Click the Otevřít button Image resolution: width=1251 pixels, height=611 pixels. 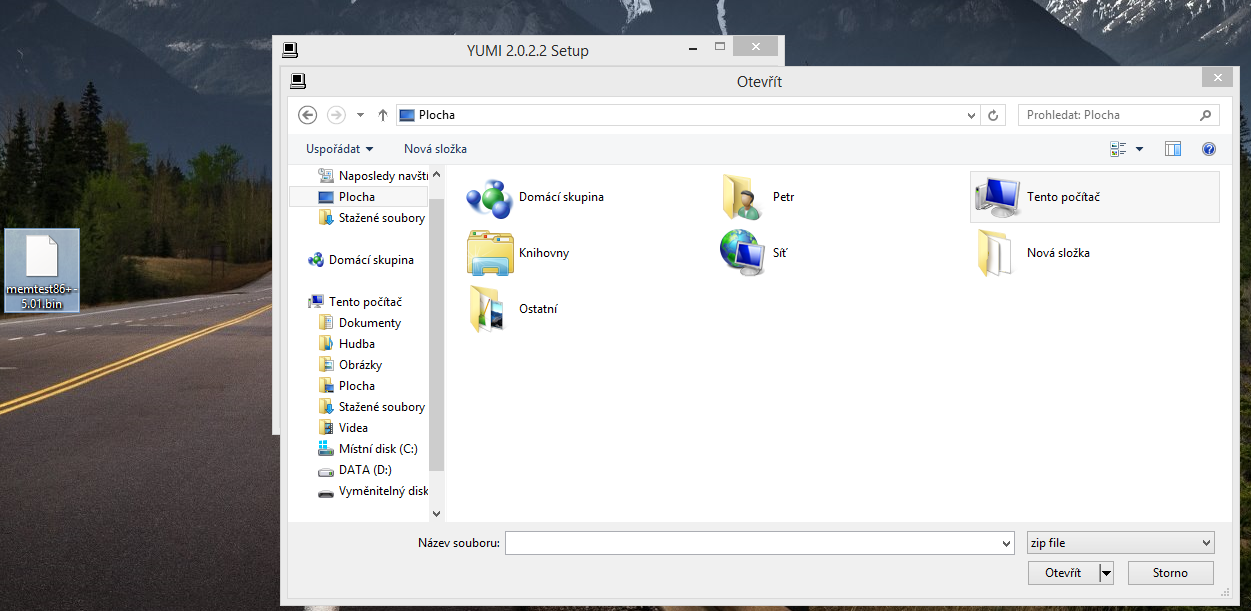coord(1063,573)
